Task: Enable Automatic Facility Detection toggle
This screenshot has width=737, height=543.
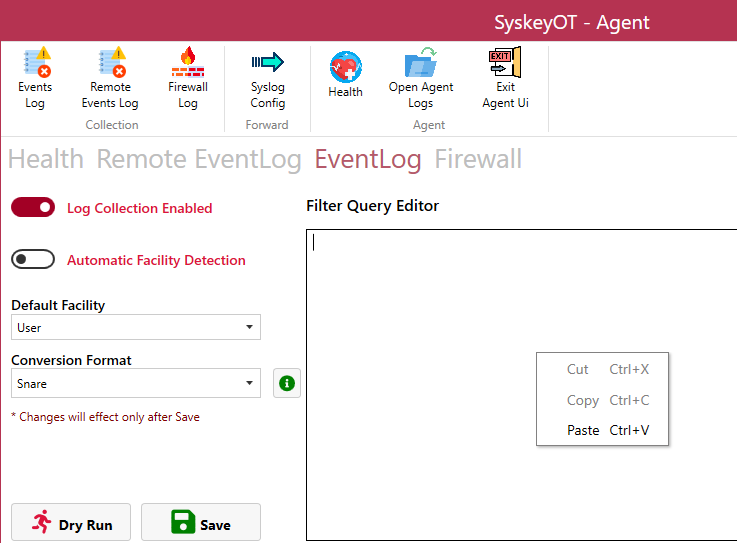Action: click(x=33, y=260)
